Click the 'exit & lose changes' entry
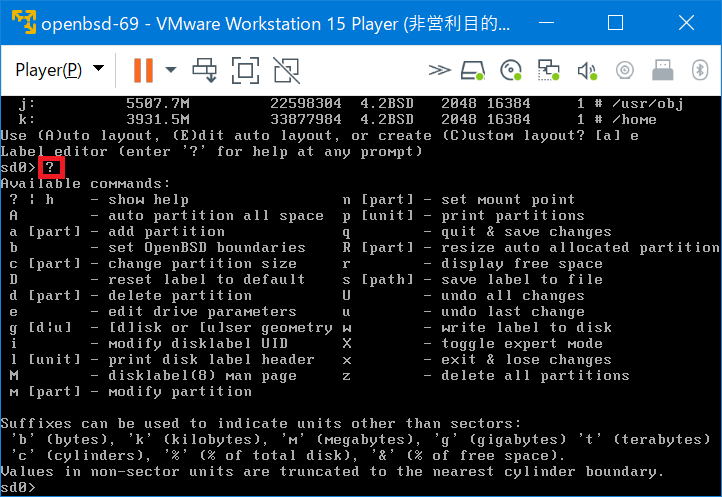This screenshot has height=497, width=722. pos(526,360)
